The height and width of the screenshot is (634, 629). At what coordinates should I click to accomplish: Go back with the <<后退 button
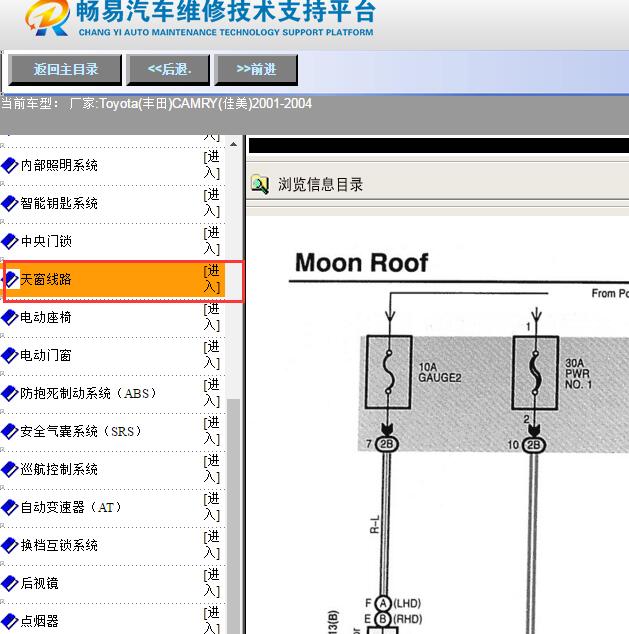168,70
